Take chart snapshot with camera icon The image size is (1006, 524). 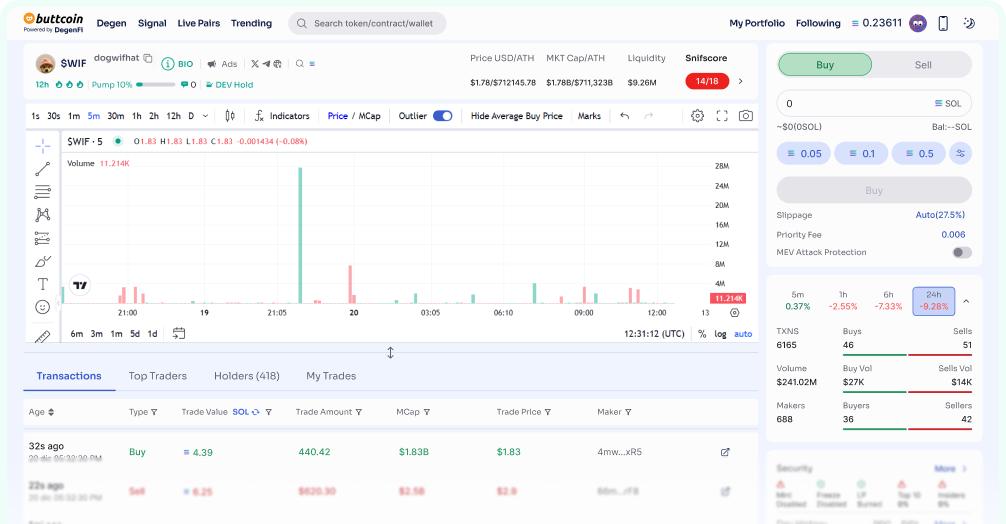[746, 116]
